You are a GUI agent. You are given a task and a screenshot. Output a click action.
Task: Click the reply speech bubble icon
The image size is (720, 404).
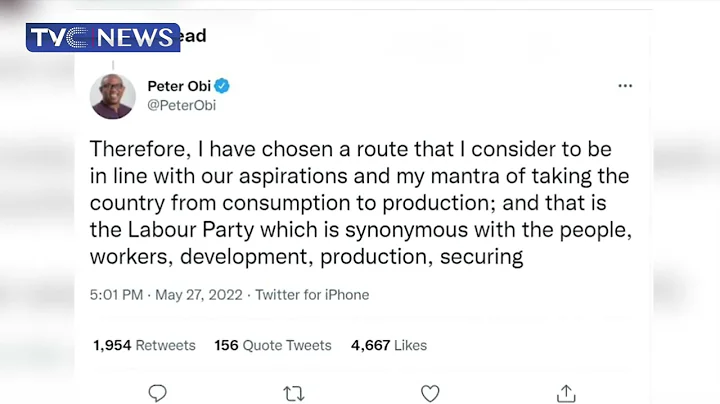(157, 393)
